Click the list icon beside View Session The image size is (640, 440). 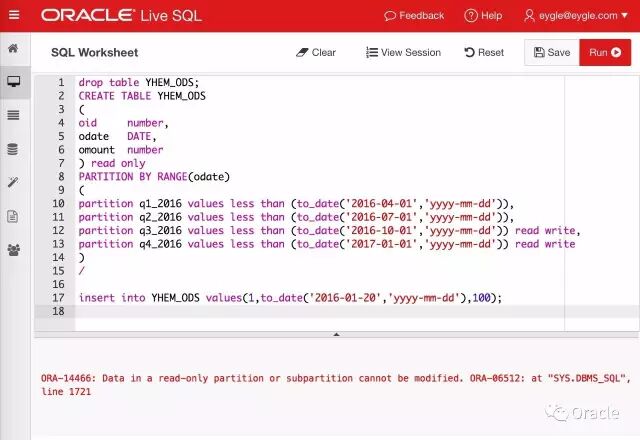pyautogui.click(x=371, y=52)
